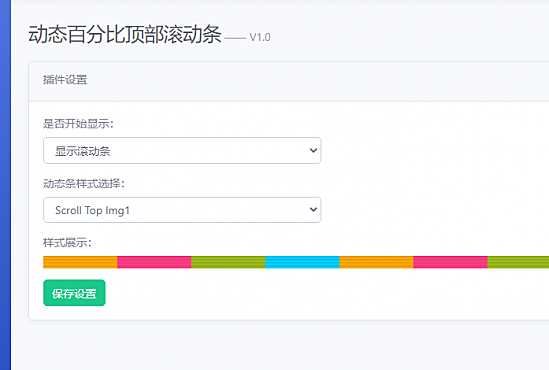This screenshot has height=370, width=549.
Task: Click the 插件设置 panel header text
Action: pos(65,80)
